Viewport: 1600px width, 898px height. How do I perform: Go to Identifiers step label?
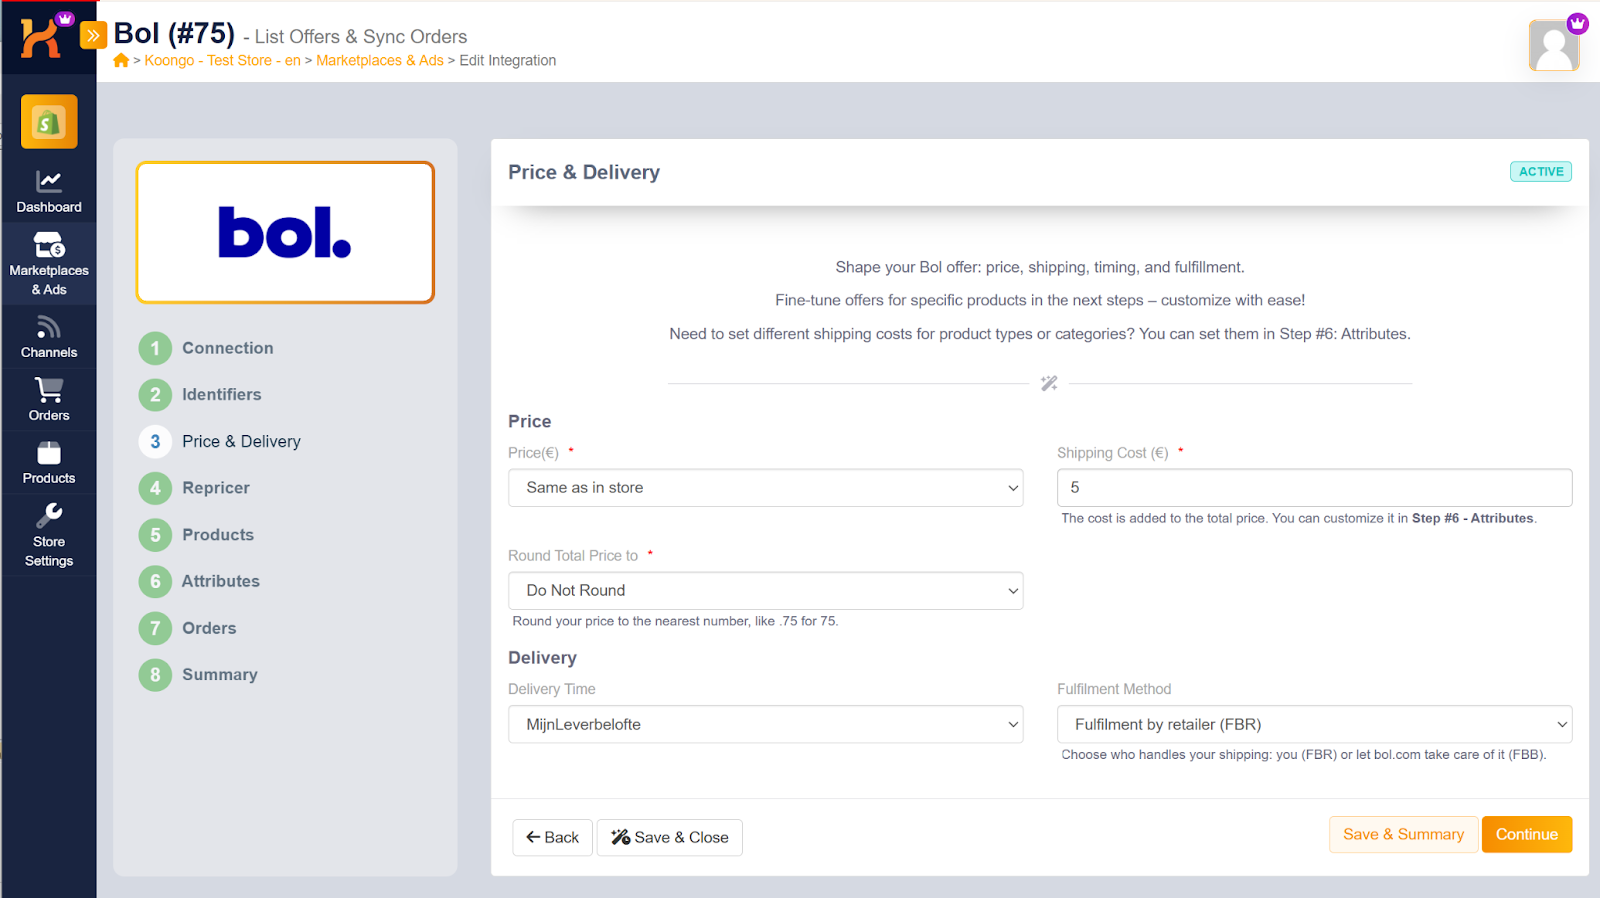[222, 395]
